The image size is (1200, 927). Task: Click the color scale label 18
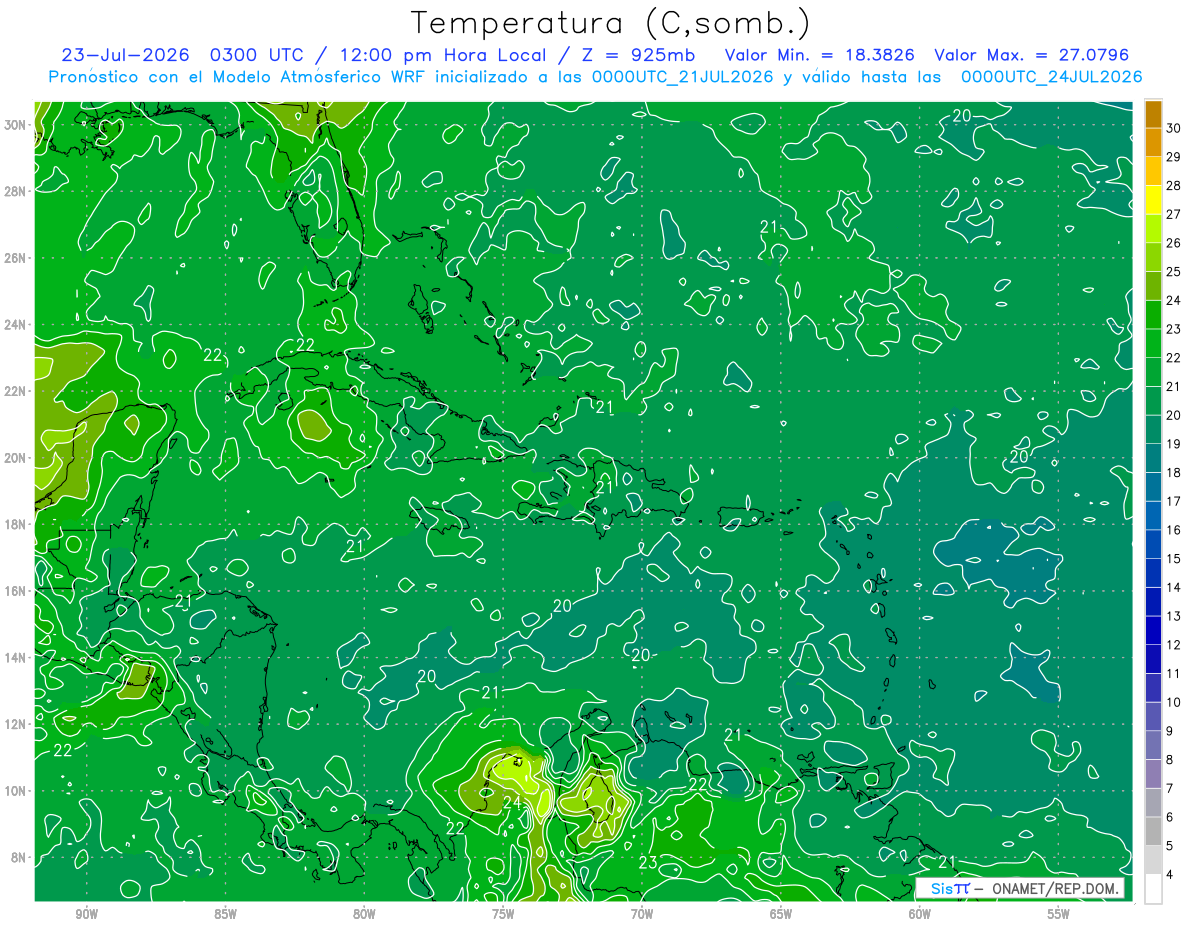pos(1173,472)
